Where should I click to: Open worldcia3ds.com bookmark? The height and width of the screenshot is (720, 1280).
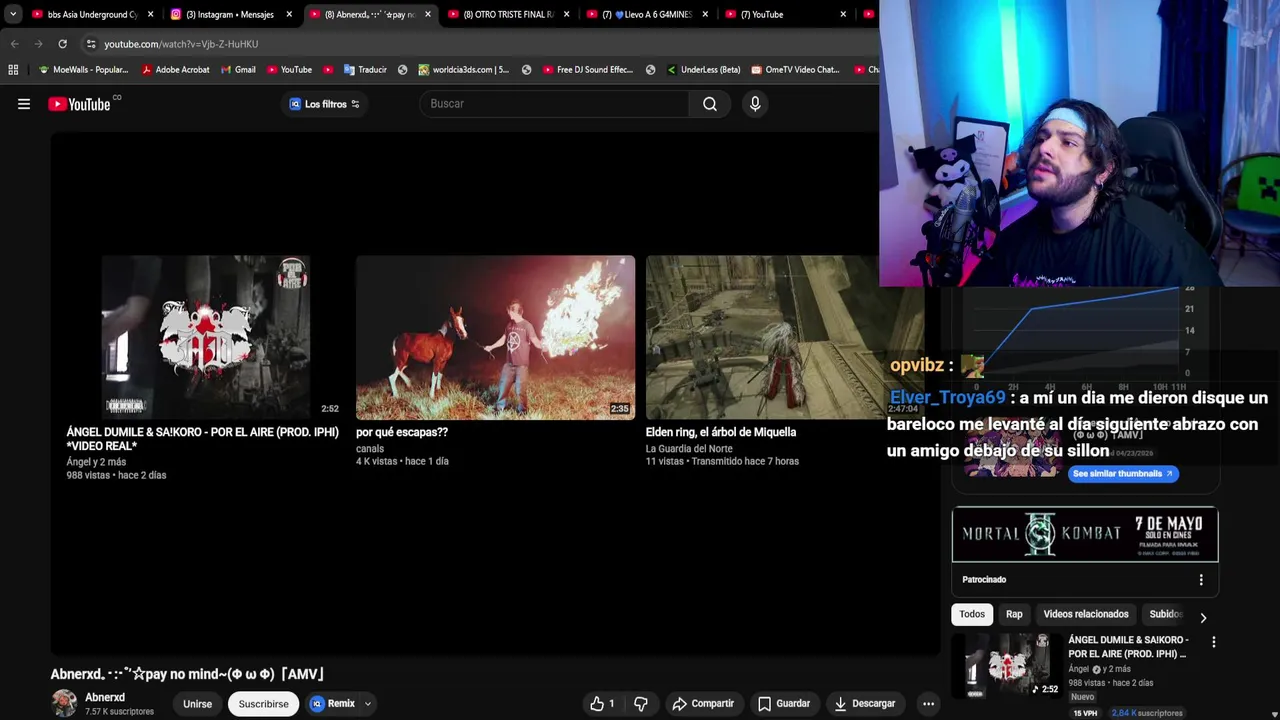463,70
